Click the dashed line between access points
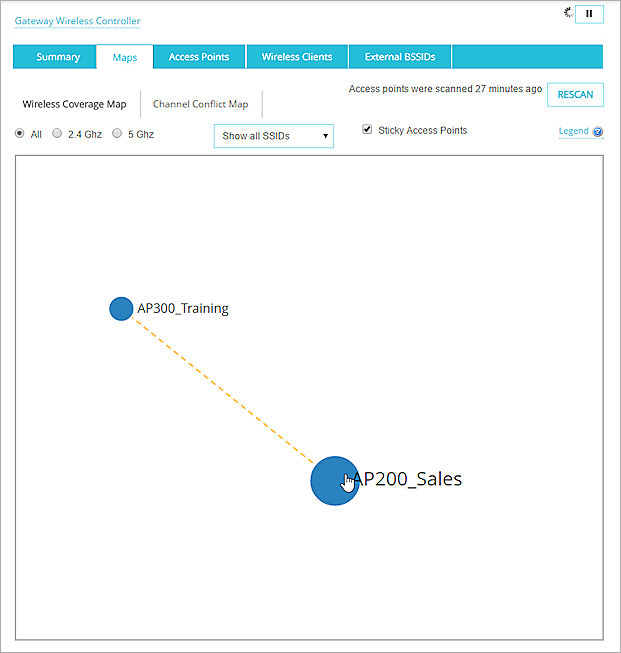 pyautogui.click(x=224, y=392)
